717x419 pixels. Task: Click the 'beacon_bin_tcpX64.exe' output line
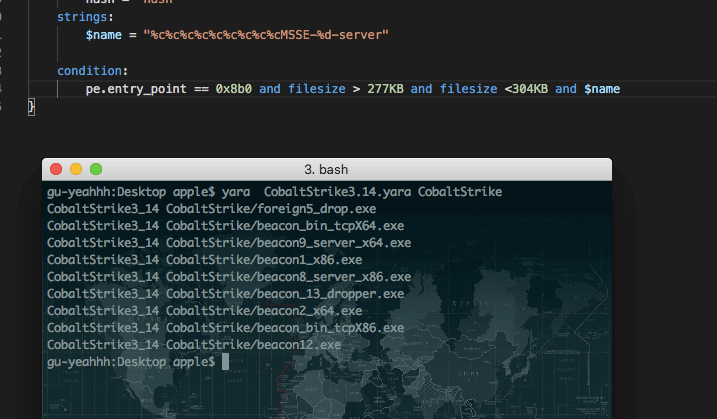pos(225,226)
